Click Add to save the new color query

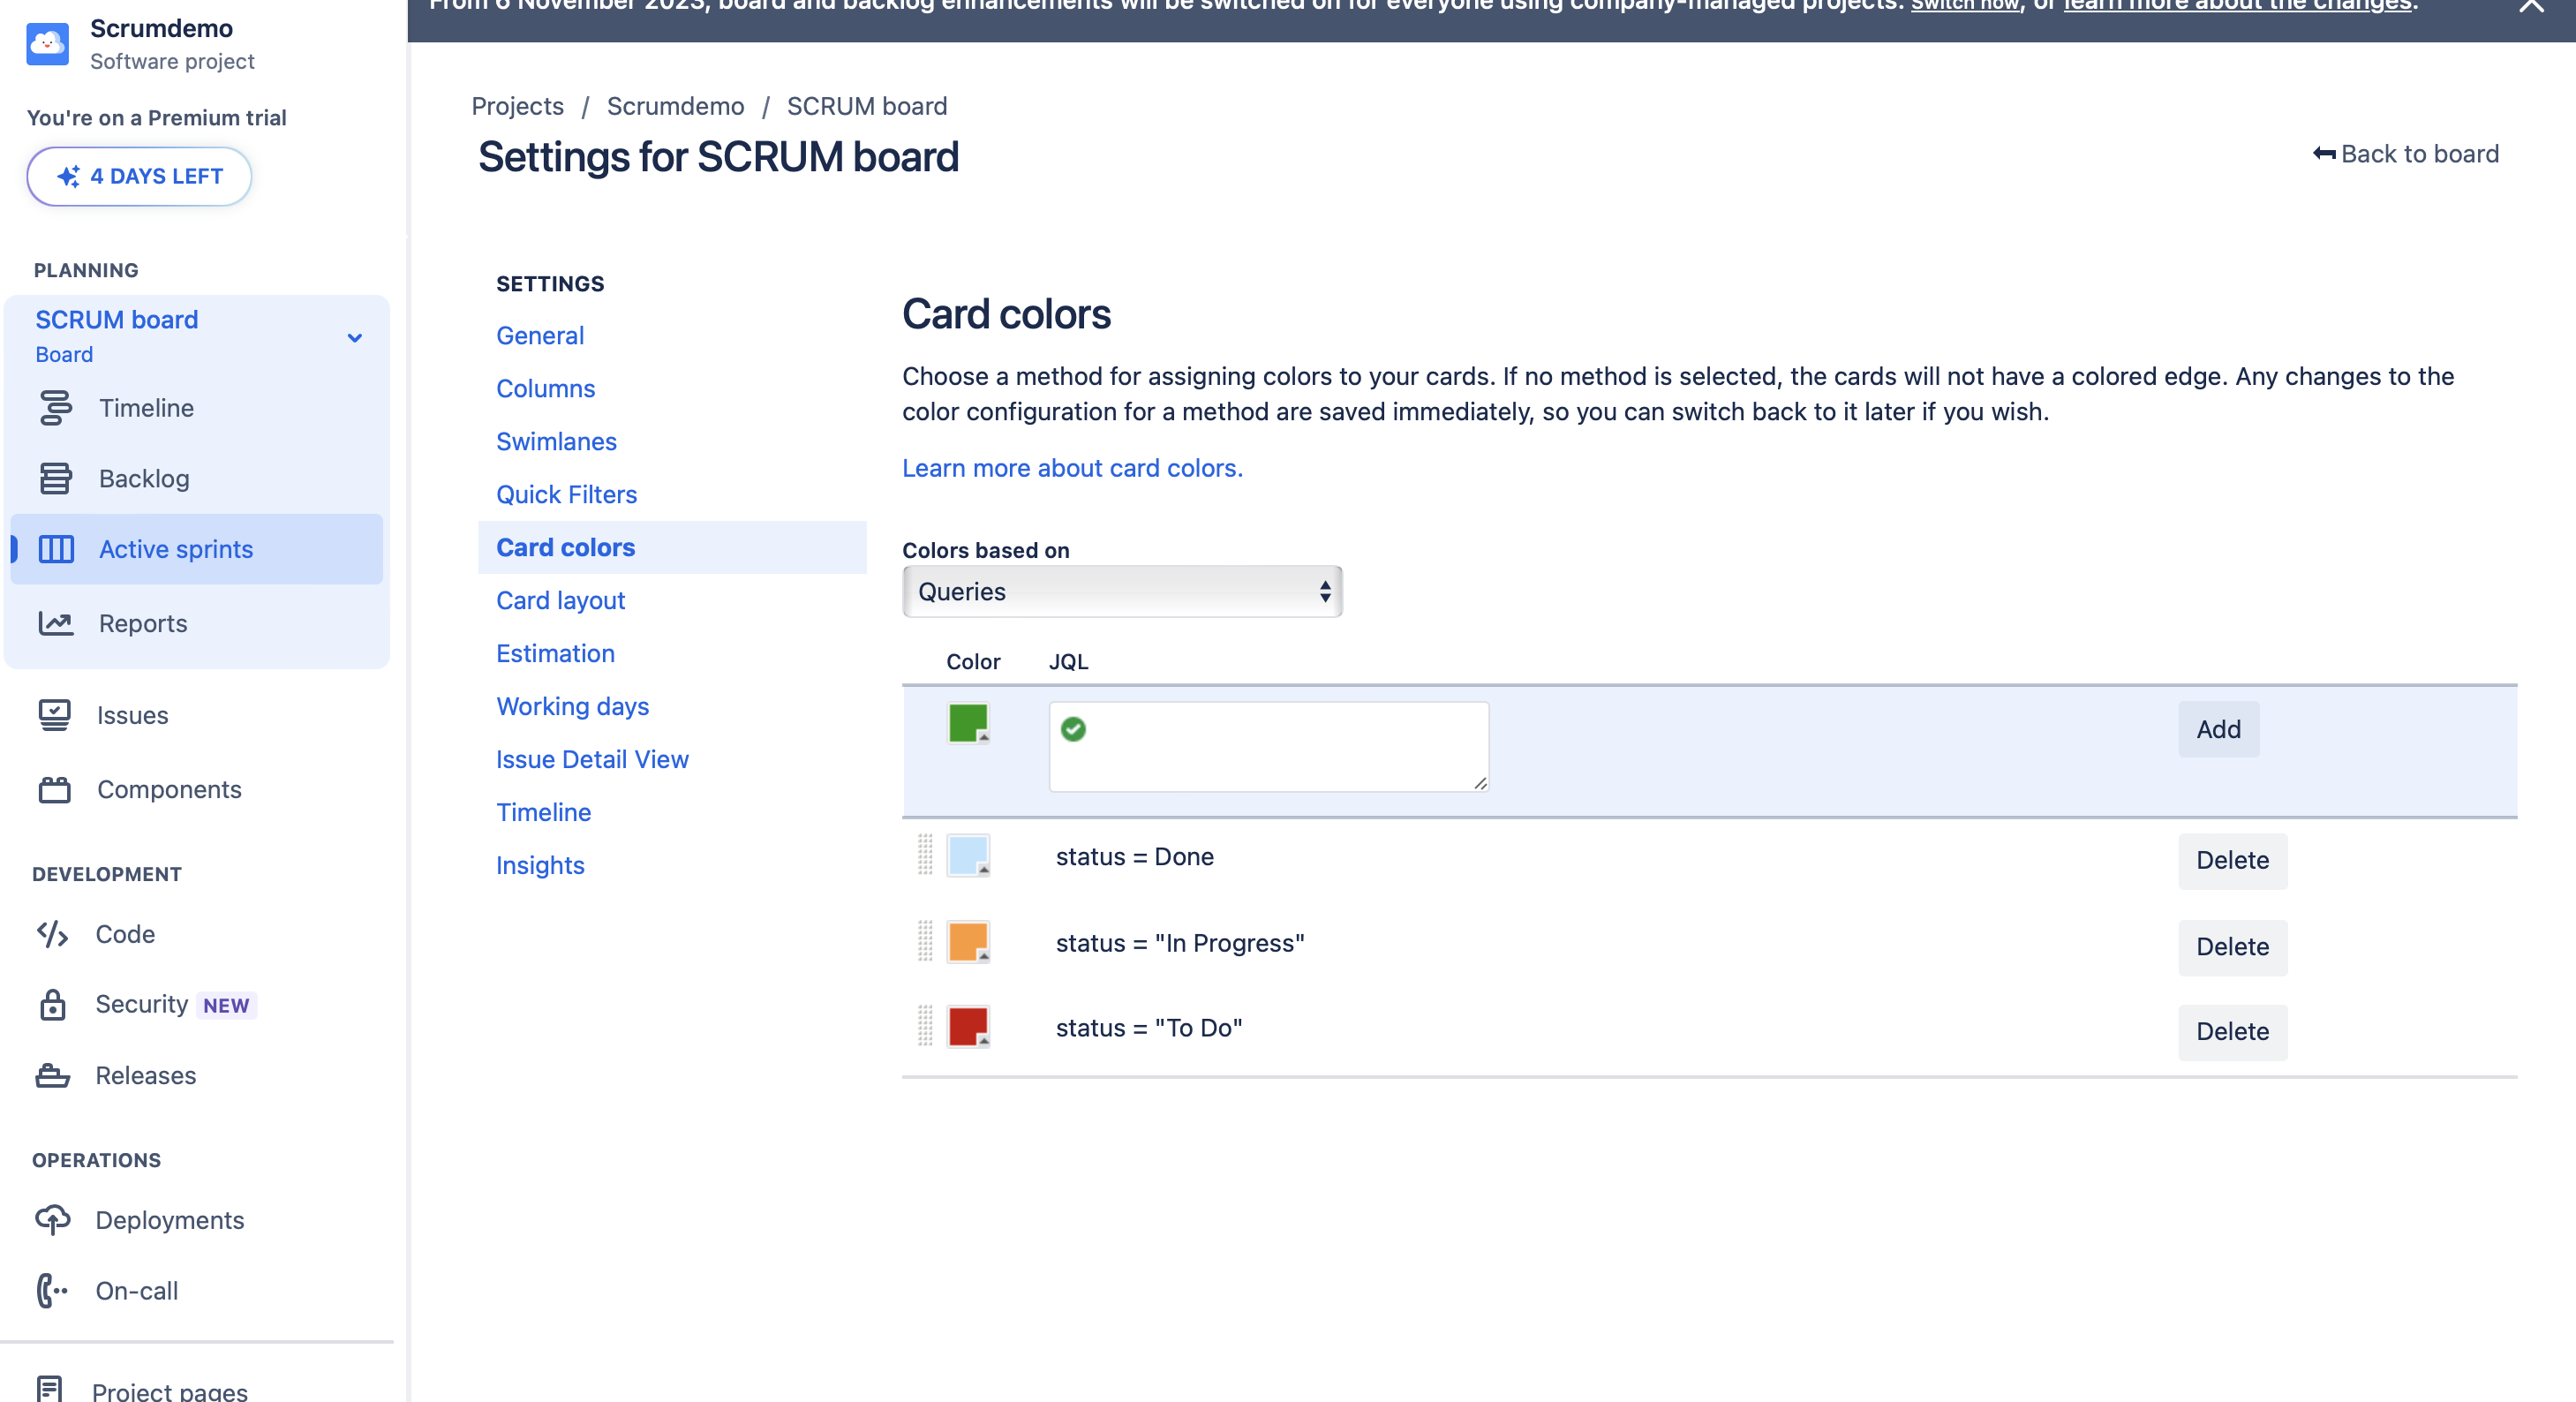[2218, 729]
